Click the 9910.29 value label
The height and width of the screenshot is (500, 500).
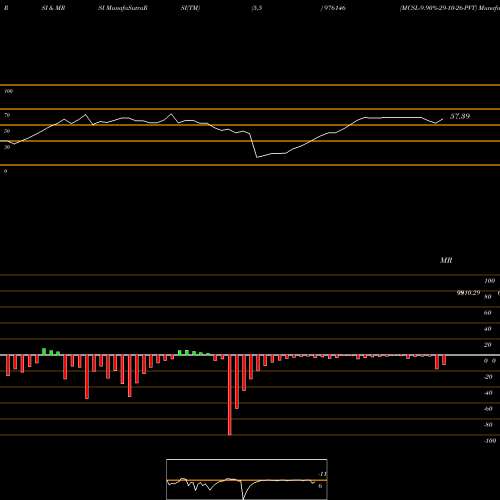pos(468,293)
